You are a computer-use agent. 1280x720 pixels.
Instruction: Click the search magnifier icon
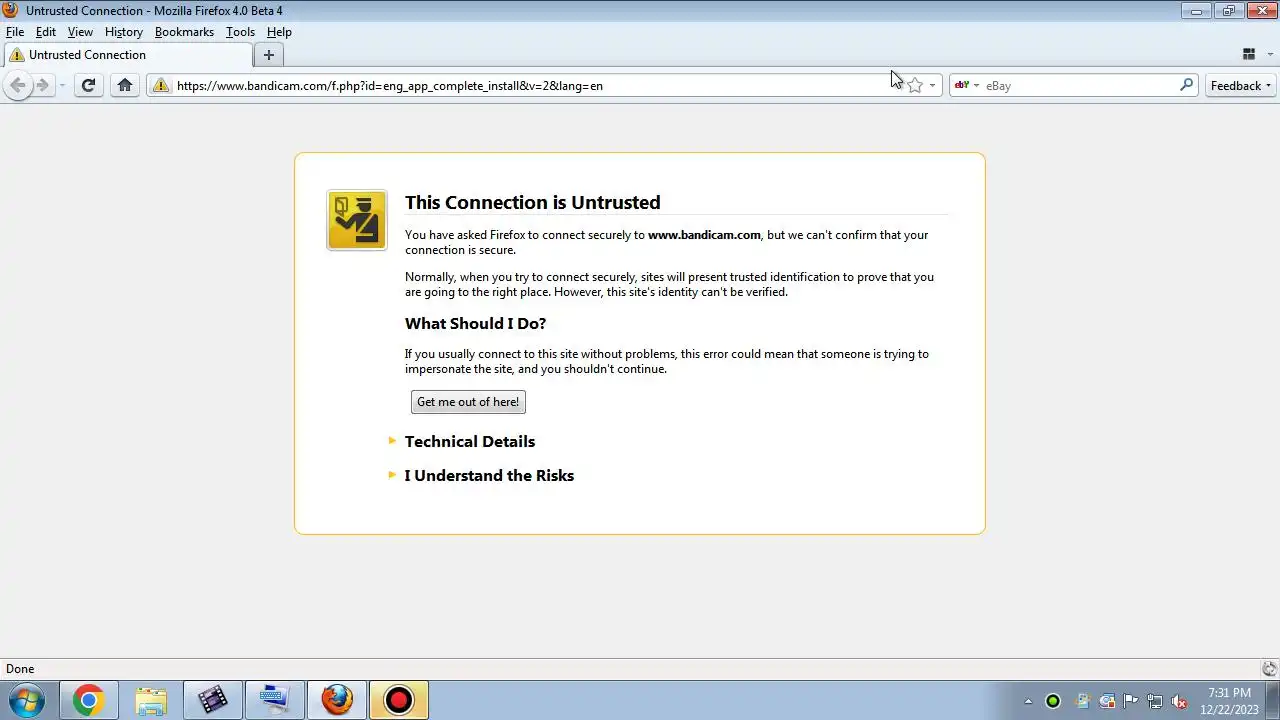point(1187,85)
